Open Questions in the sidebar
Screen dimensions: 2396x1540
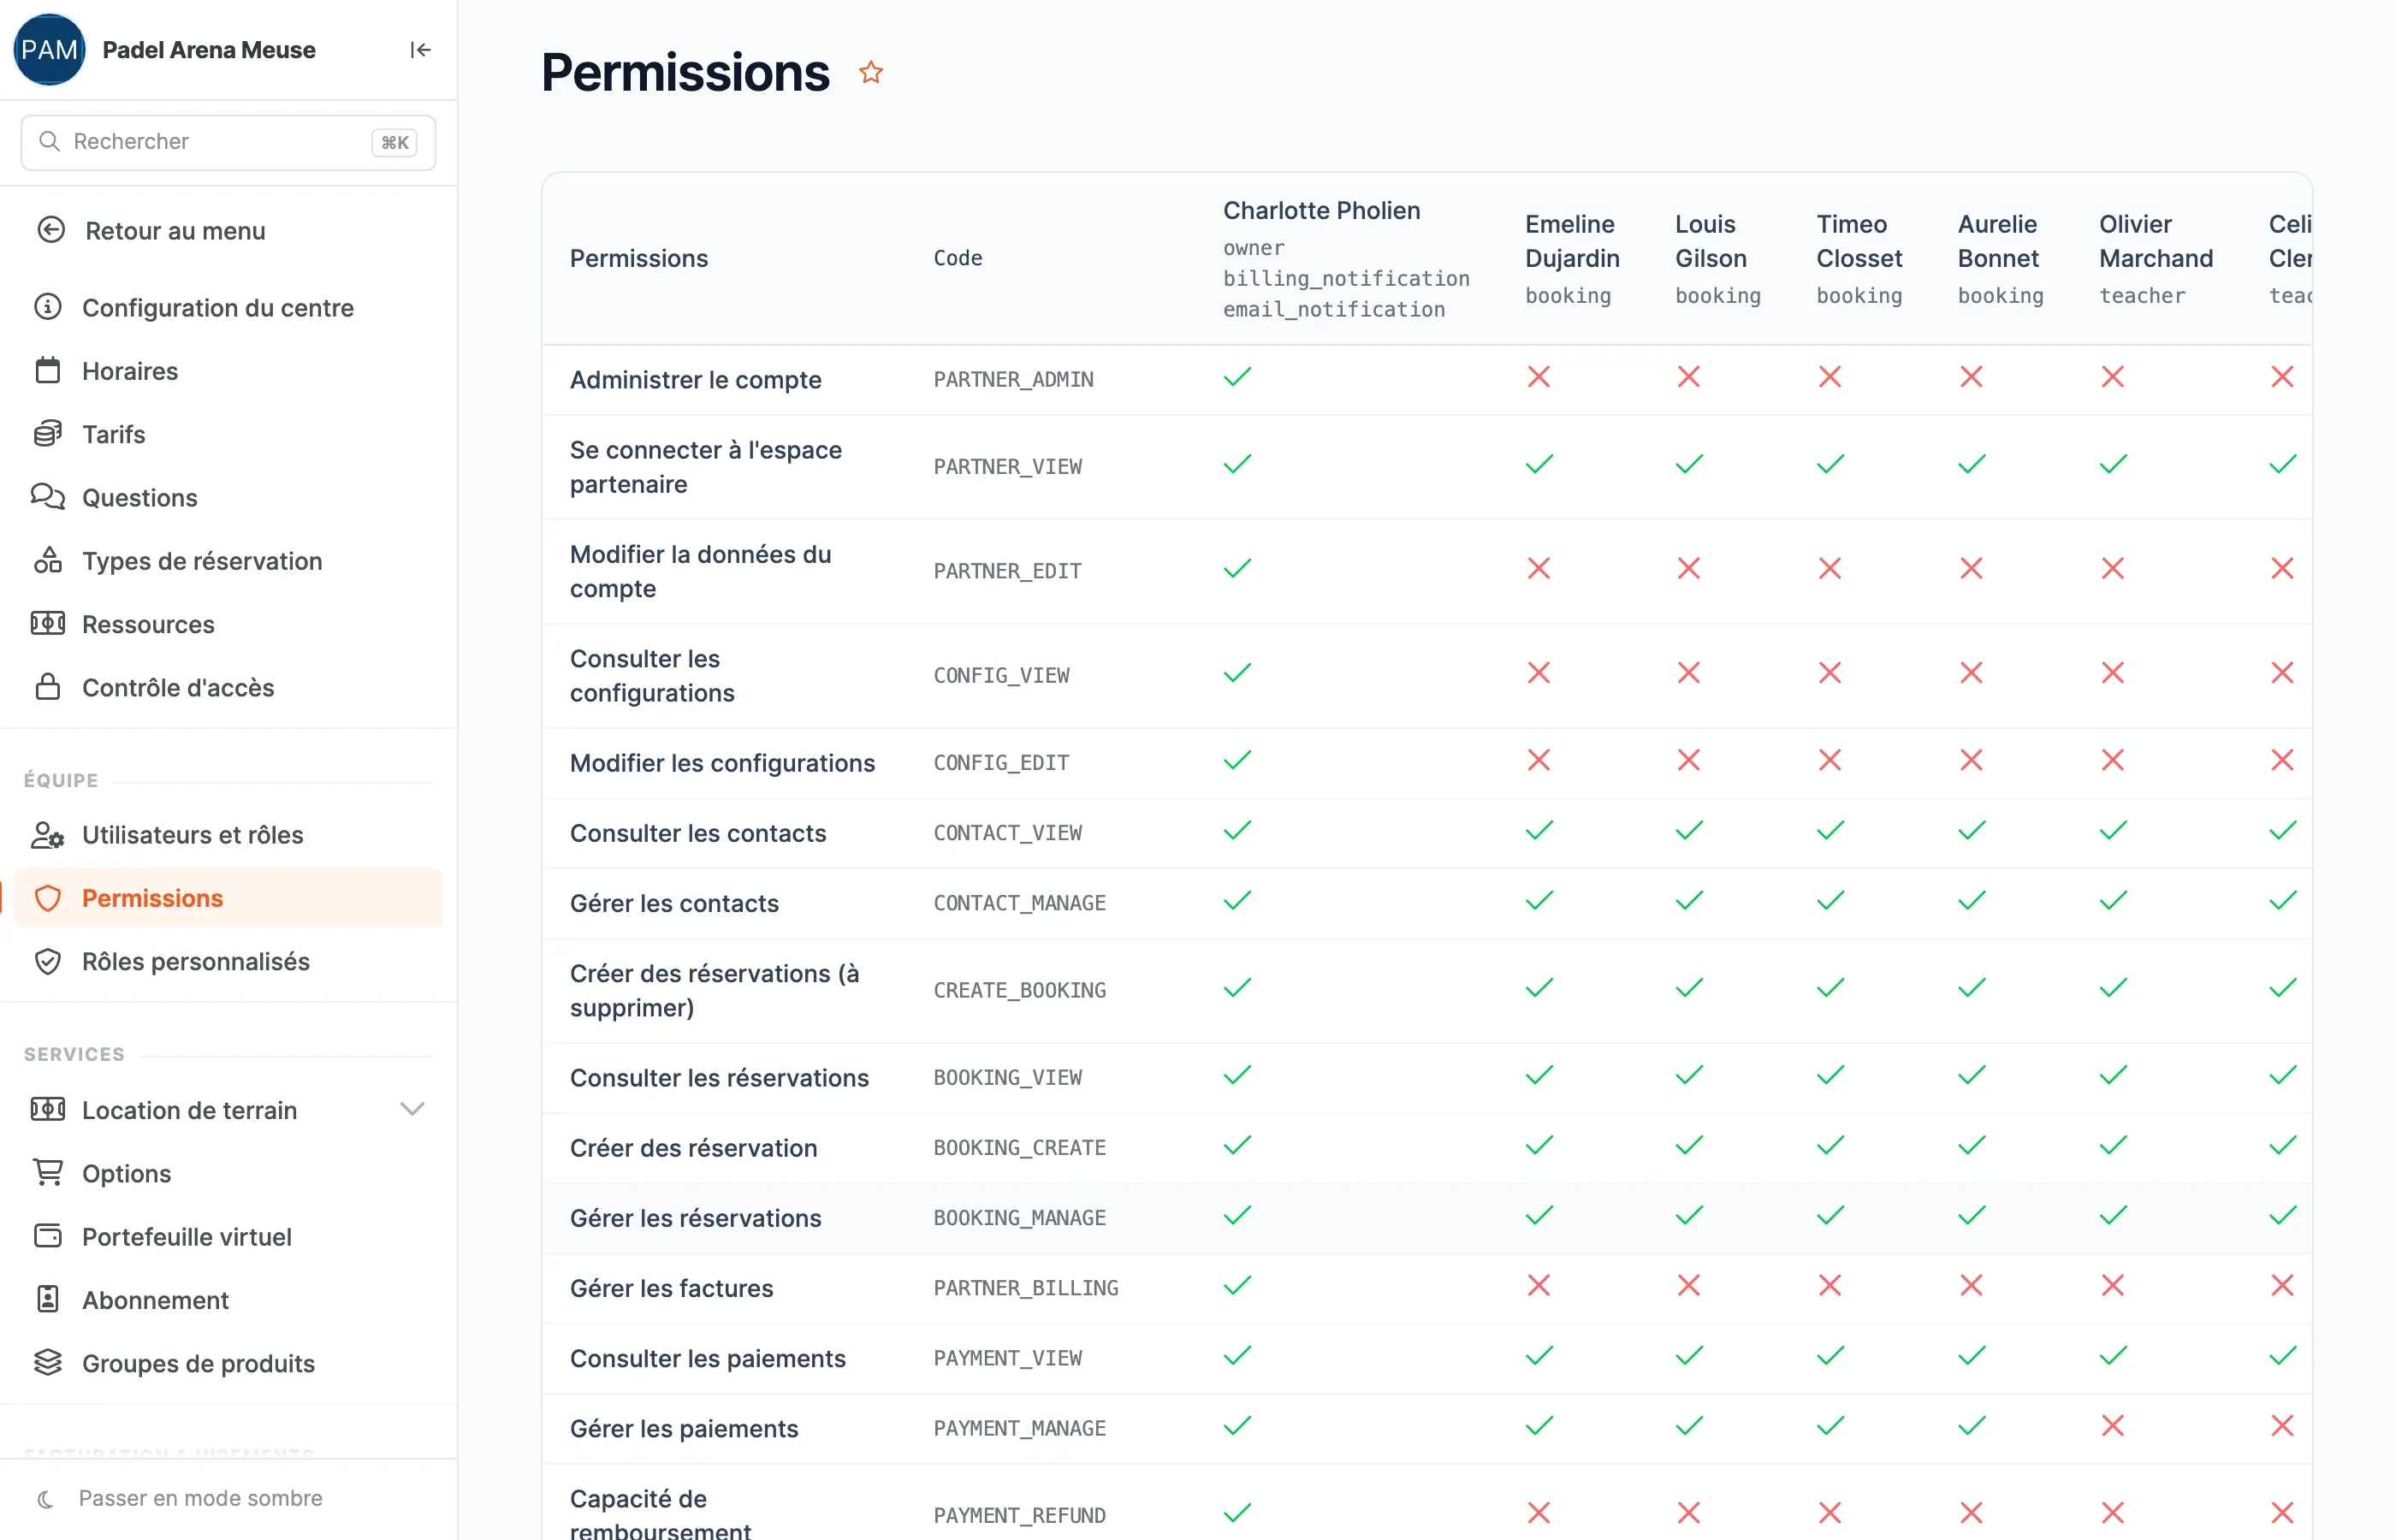[228, 497]
